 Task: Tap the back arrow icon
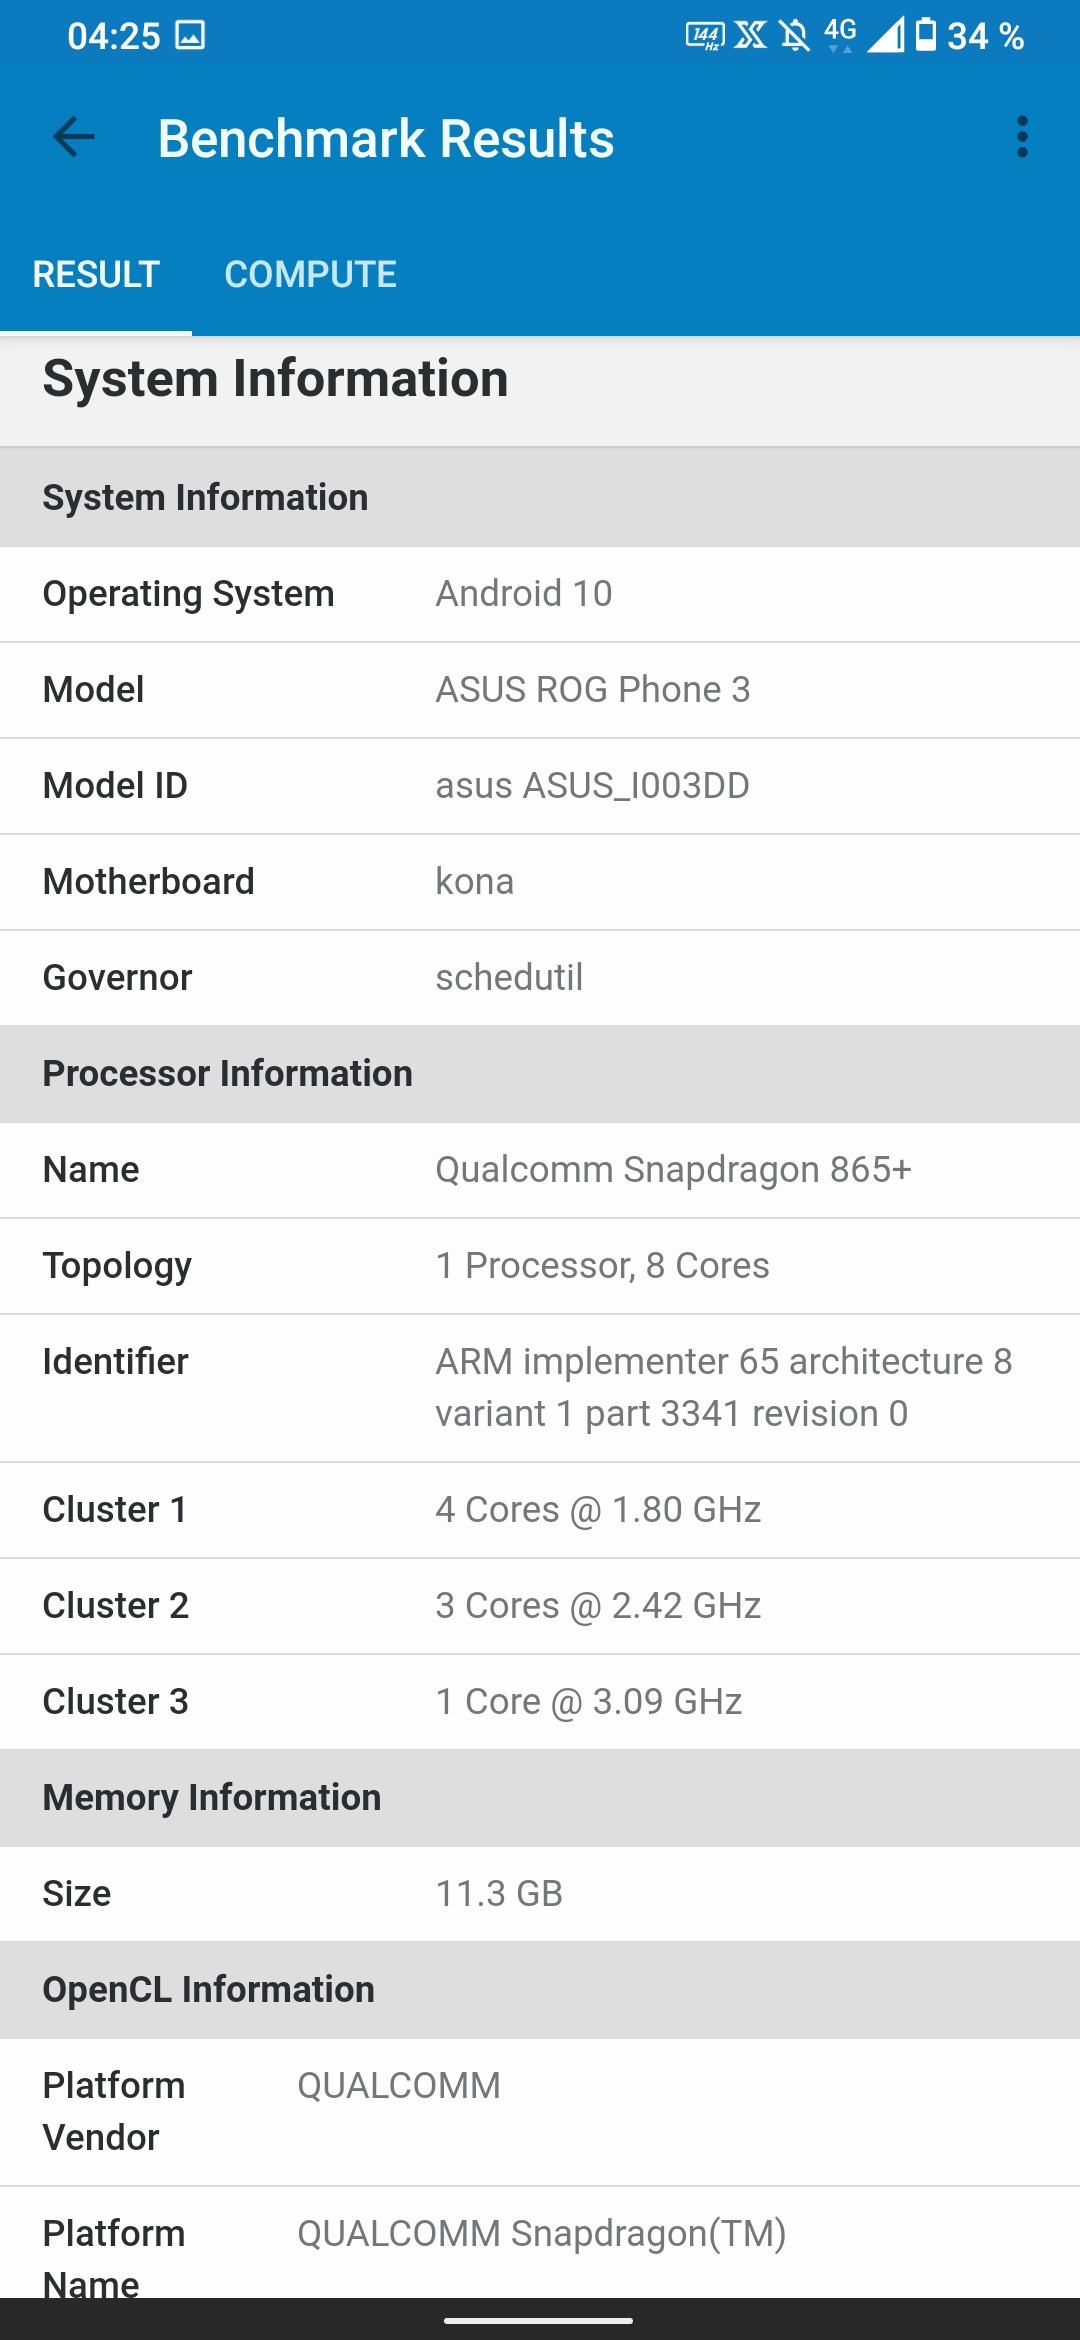74,138
